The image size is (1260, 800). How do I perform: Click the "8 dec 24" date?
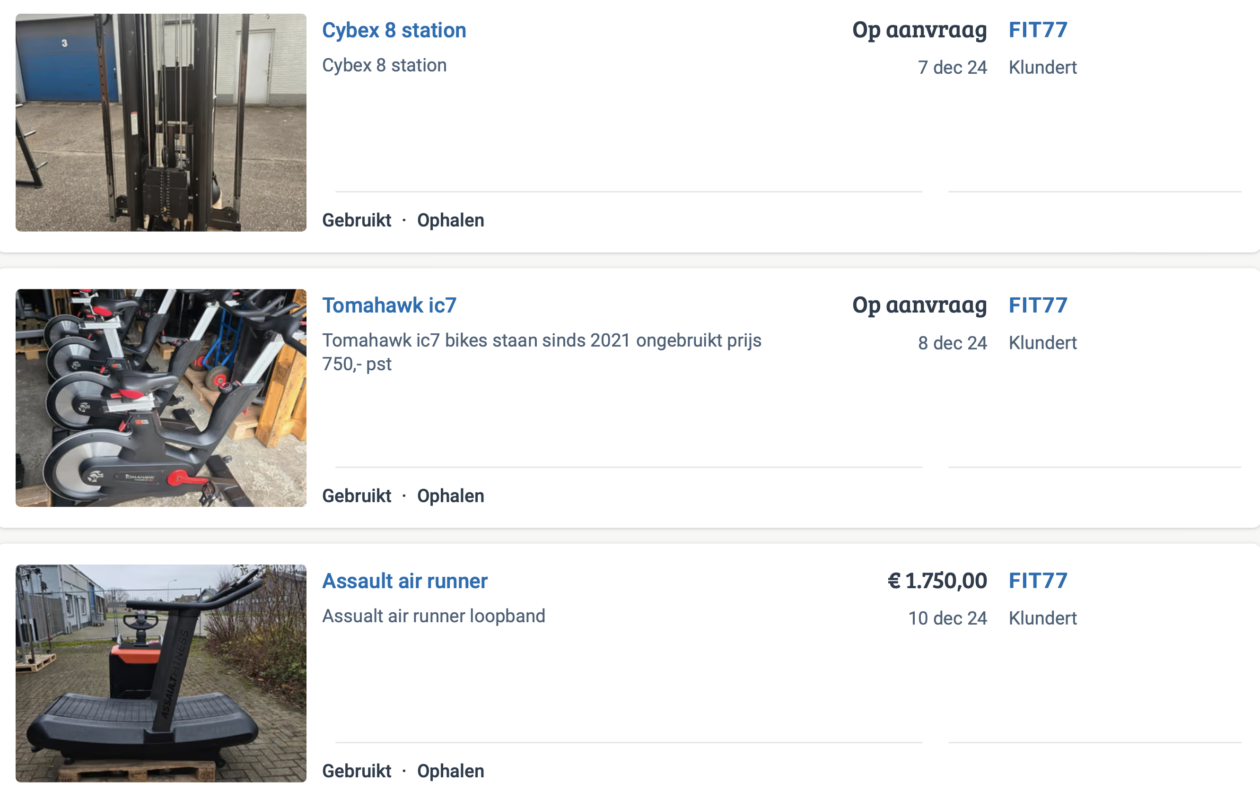[952, 343]
